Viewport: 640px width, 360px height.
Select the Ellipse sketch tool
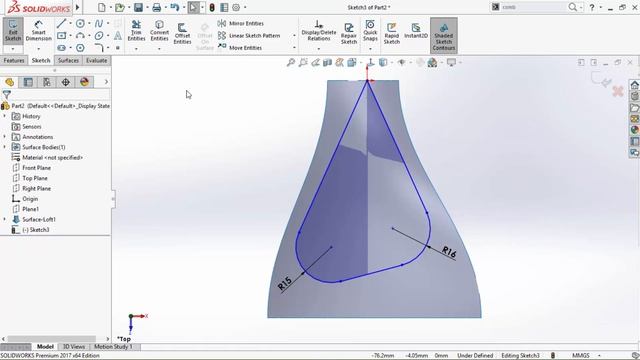pos(99,36)
